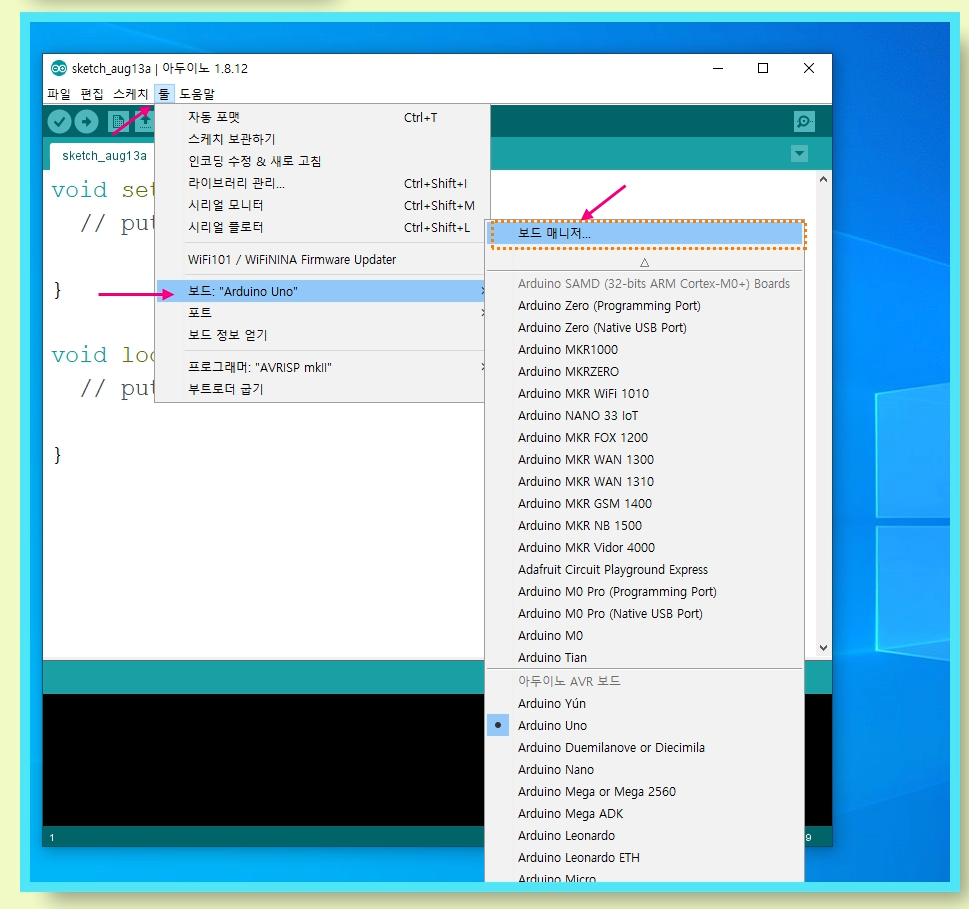This screenshot has height=909, width=969.
Task: Expand the 보드: "Arduino Uno" submenu
Action: [319, 291]
